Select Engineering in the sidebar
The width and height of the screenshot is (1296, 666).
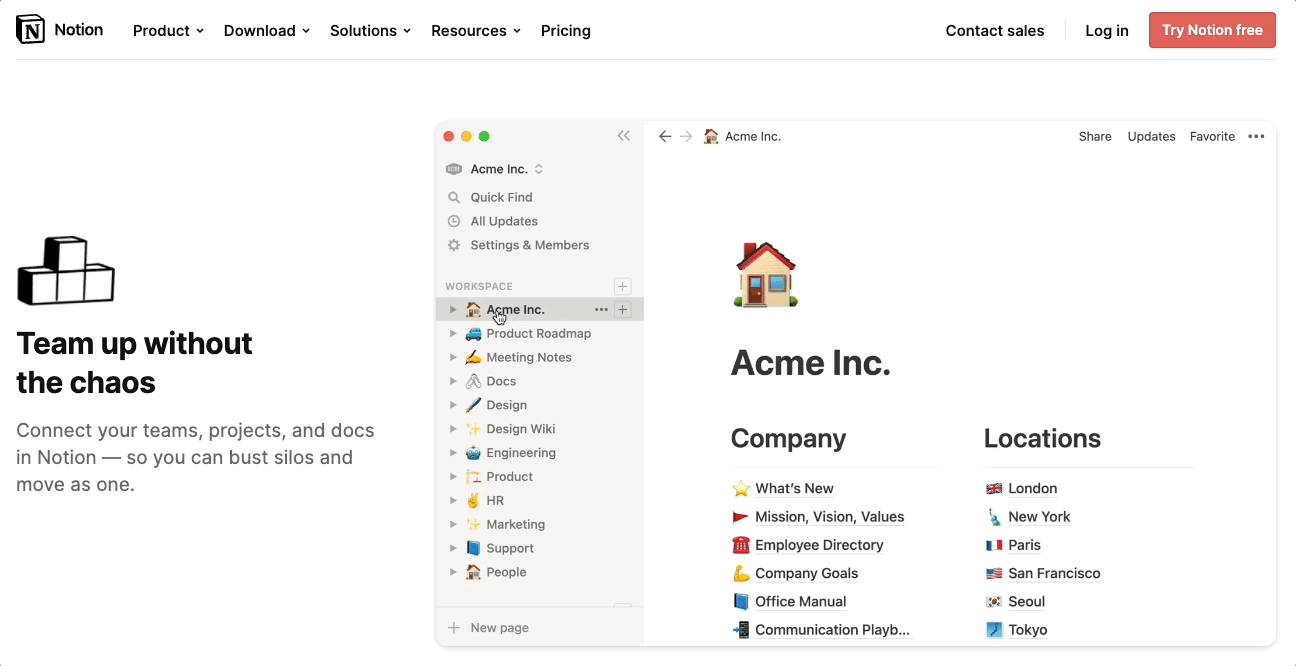(x=520, y=453)
